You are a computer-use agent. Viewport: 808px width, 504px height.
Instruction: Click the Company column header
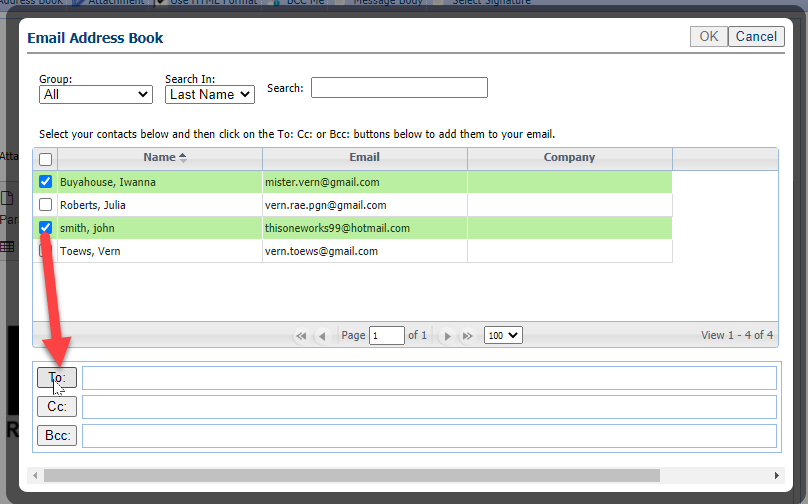569,158
